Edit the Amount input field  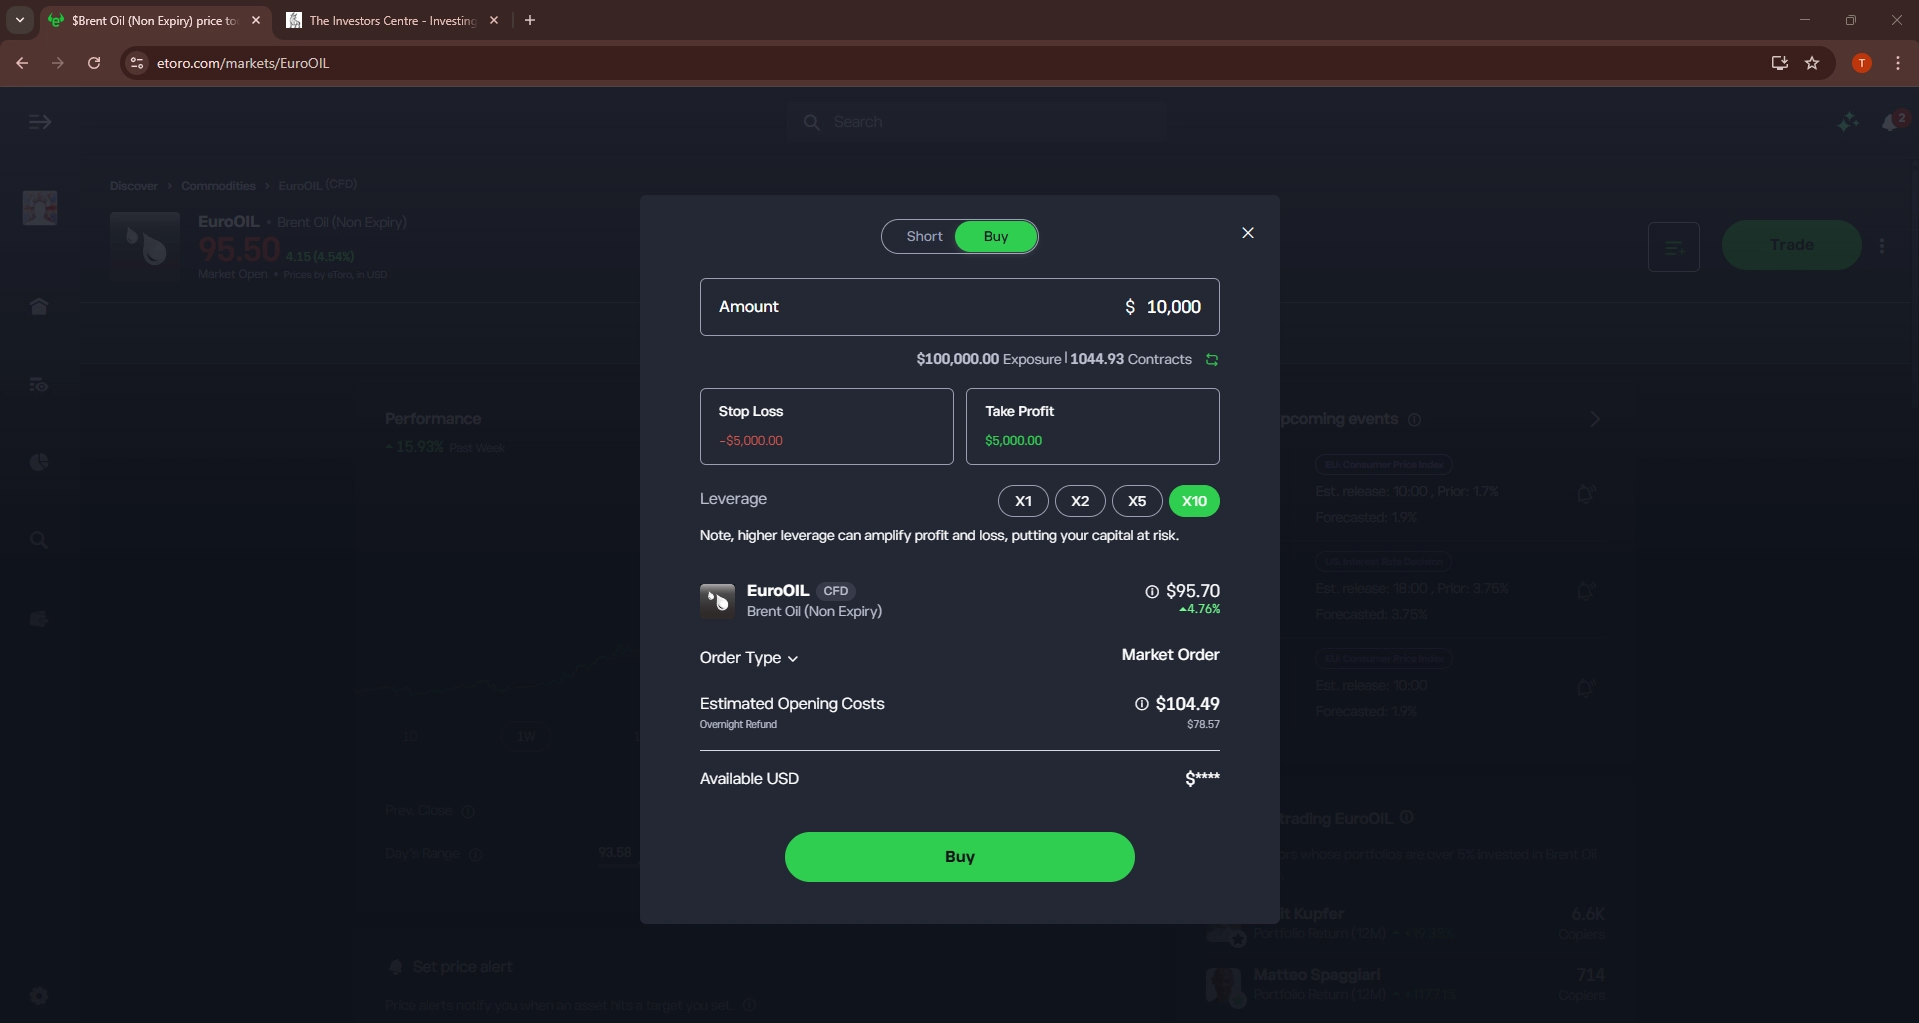[959, 307]
